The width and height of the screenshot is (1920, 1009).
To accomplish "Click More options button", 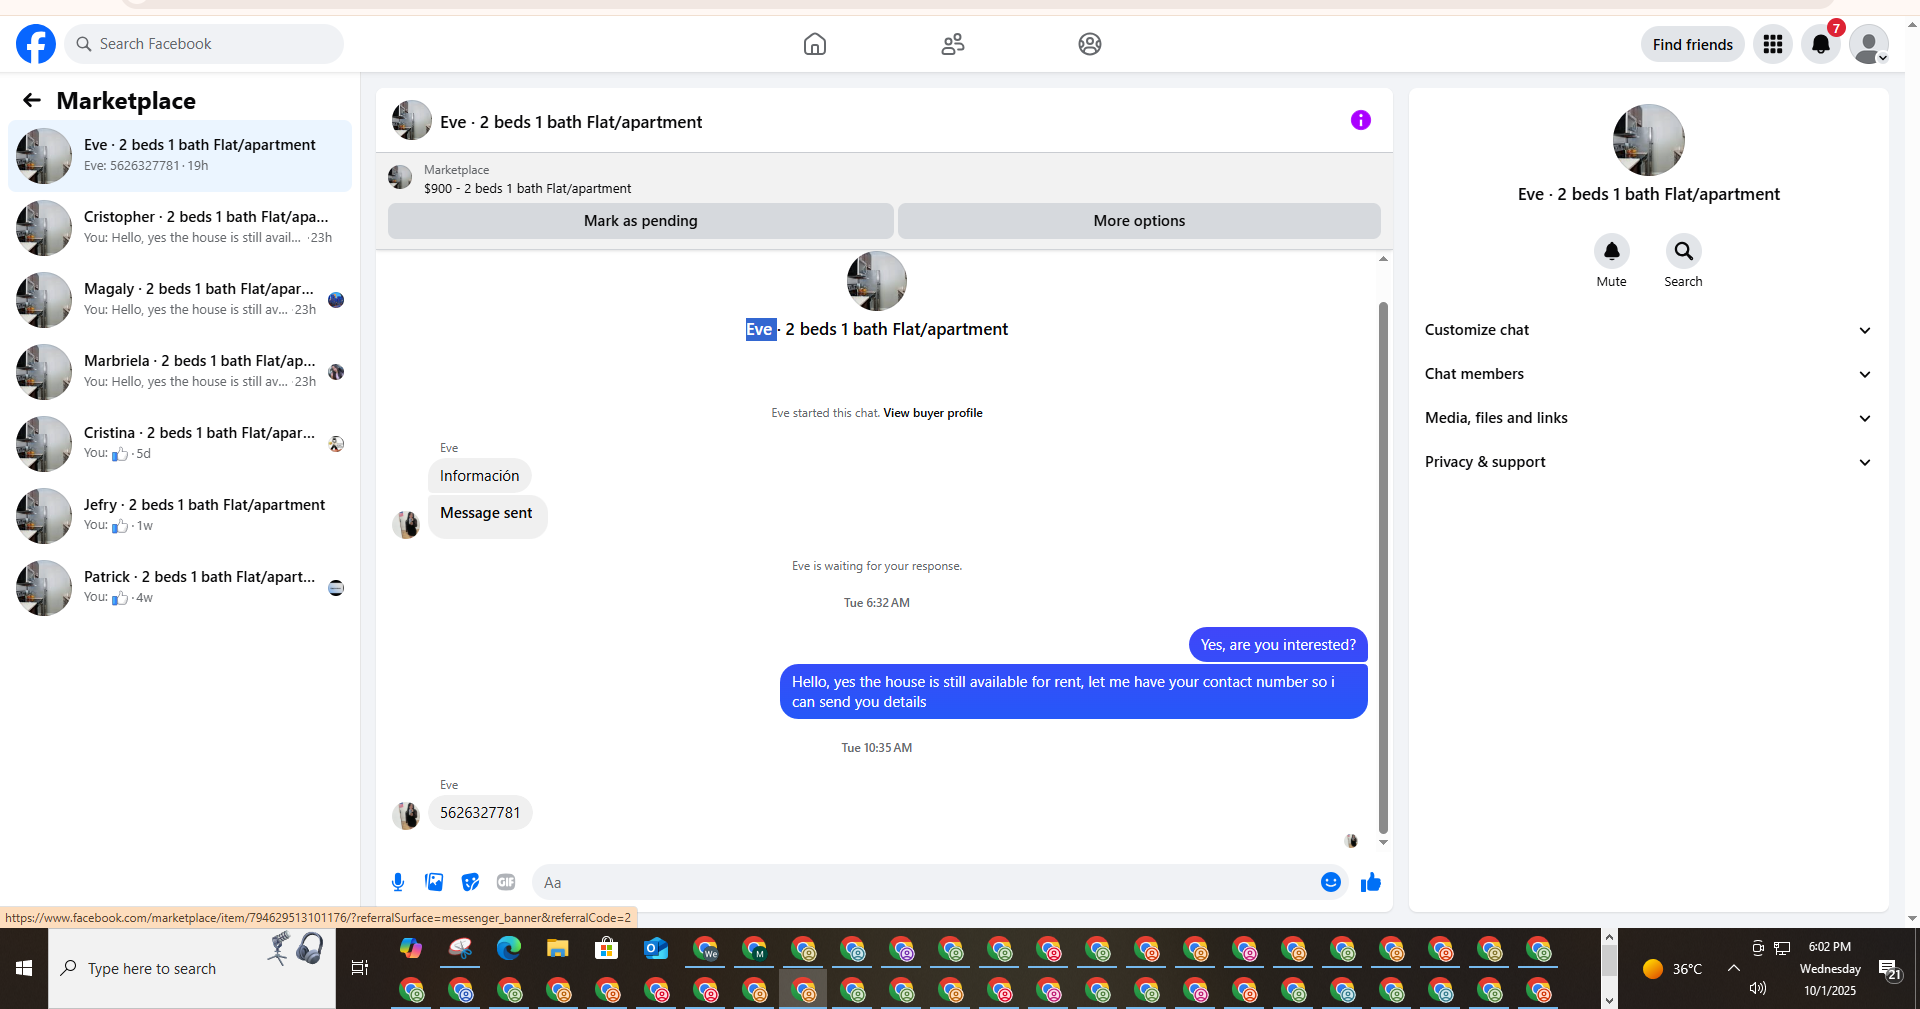I will coord(1139,221).
